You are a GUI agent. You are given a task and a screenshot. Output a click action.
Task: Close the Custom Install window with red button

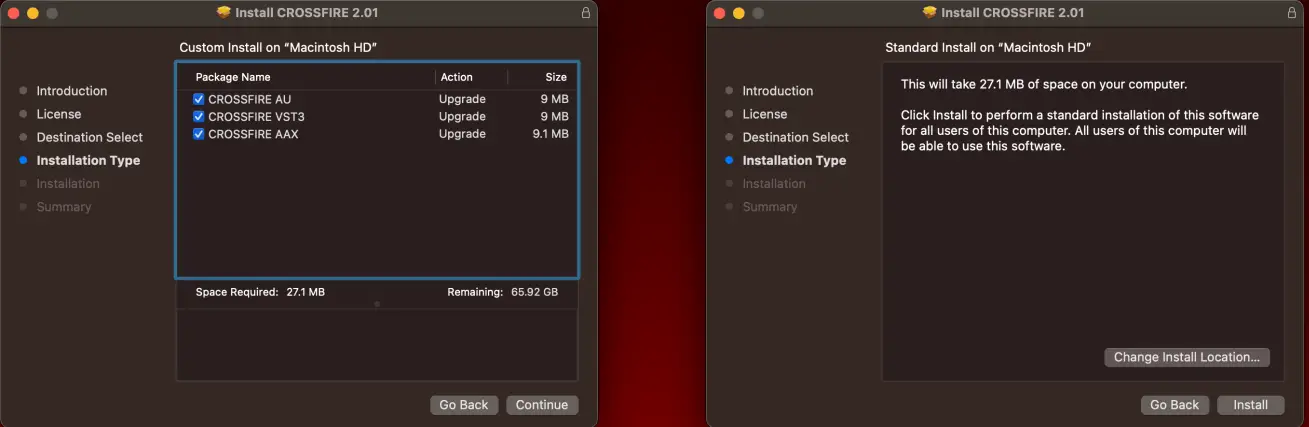[13, 13]
